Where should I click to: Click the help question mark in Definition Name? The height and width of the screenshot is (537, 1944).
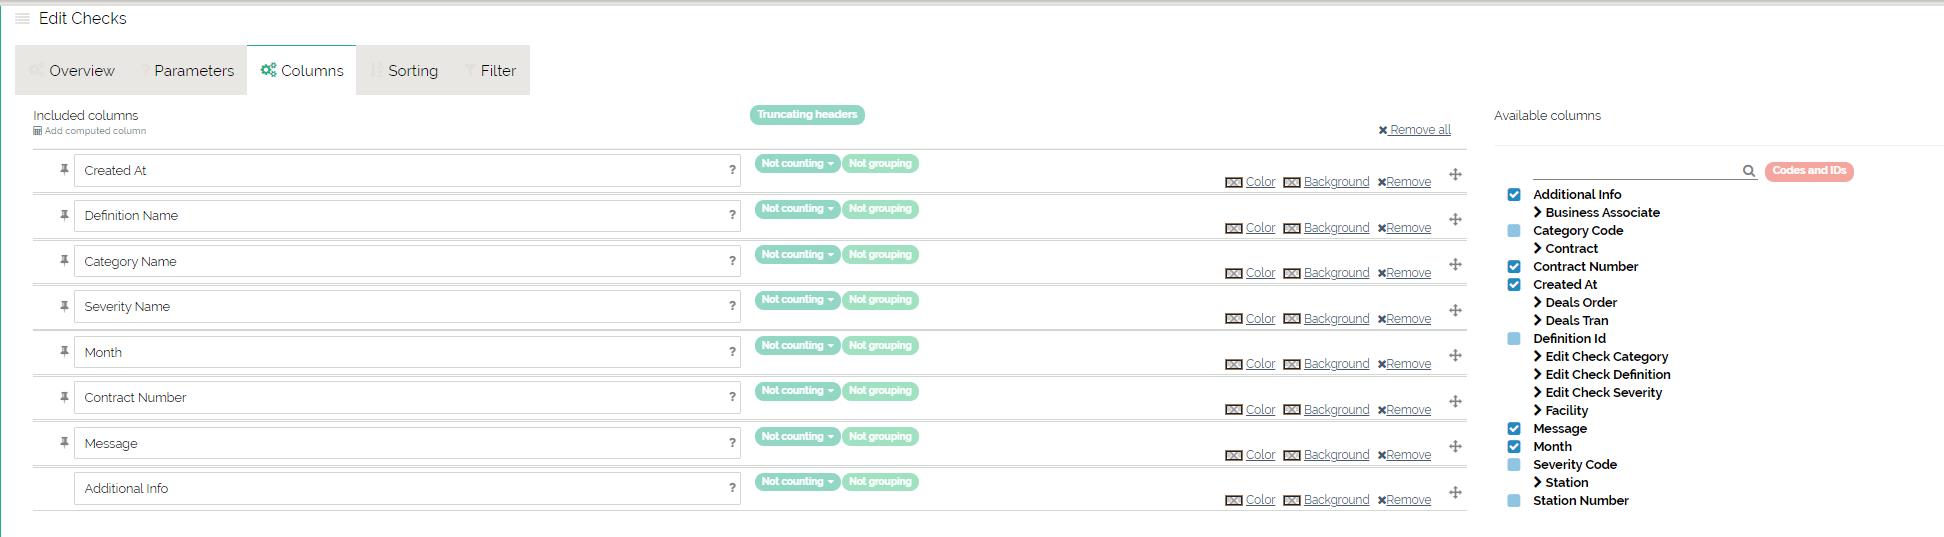coord(732,215)
